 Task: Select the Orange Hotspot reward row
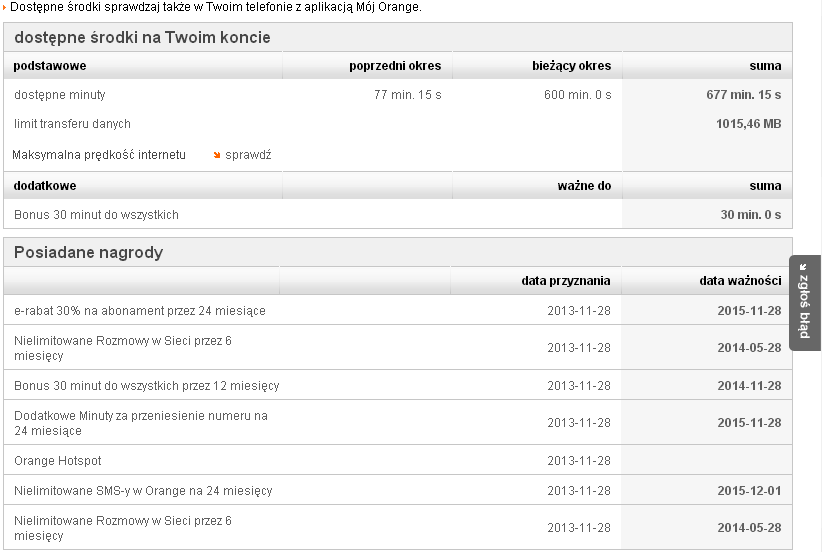tap(58, 461)
